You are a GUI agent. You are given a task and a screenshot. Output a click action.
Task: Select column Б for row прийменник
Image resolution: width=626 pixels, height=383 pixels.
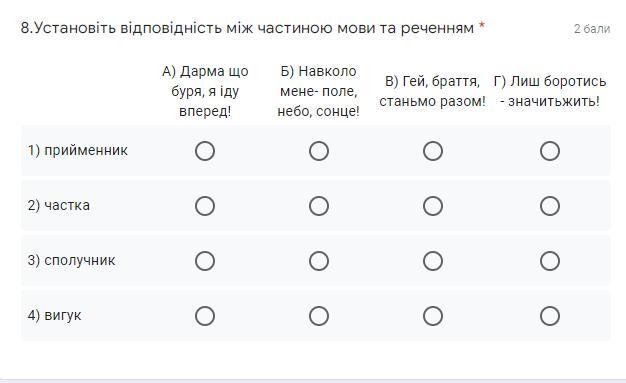[x=319, y=151]
